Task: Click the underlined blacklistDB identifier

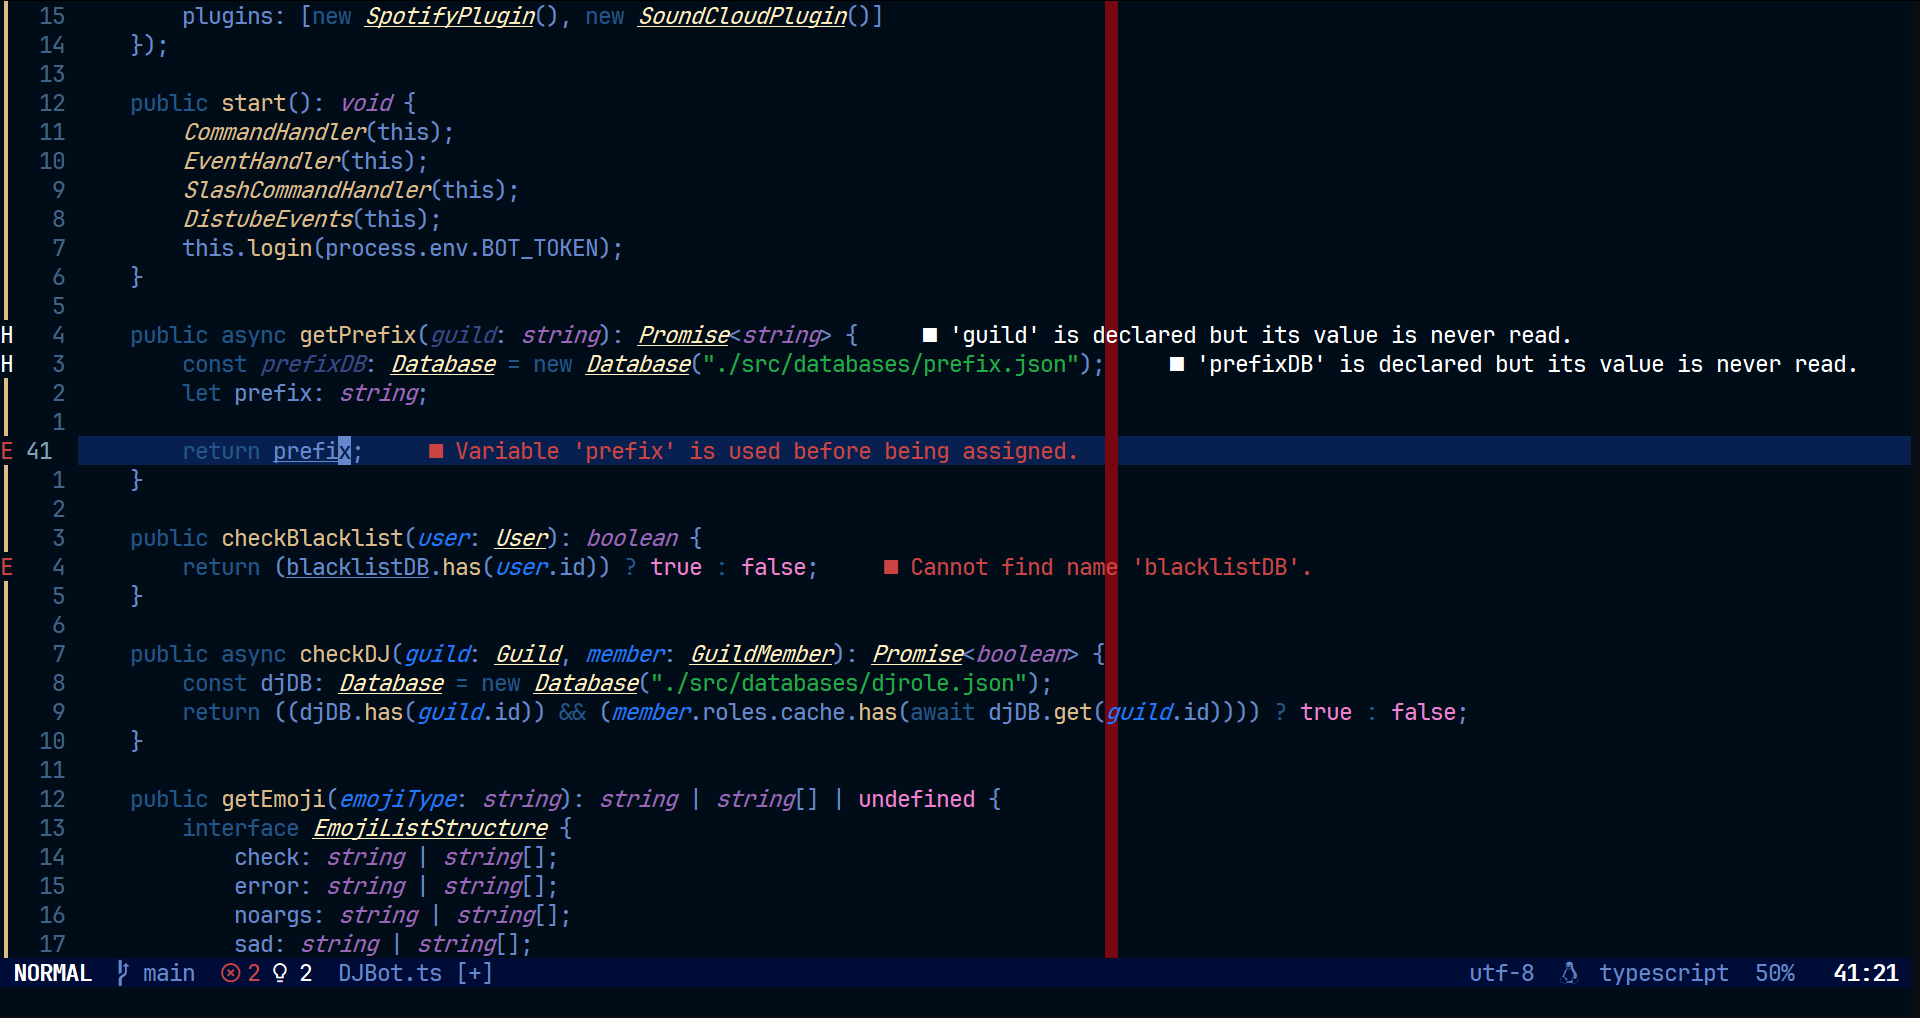Action: pos(358,567)
